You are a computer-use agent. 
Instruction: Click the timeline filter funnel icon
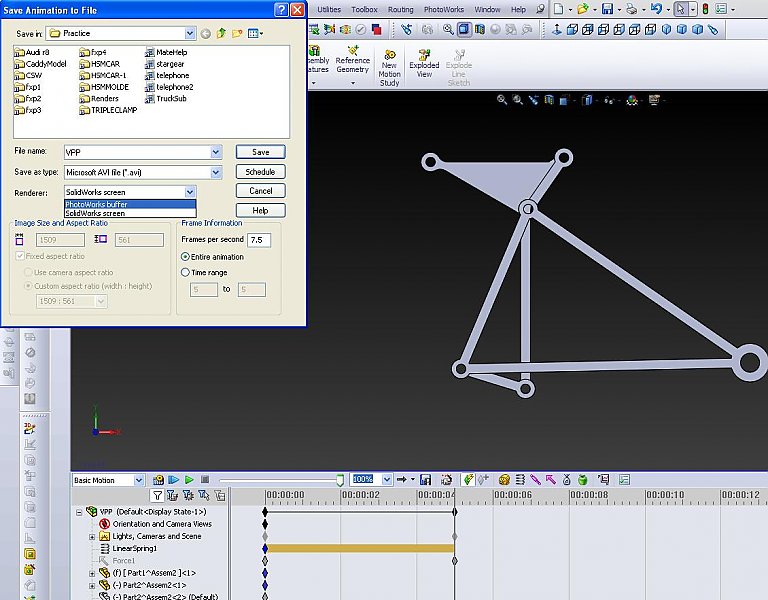tap(158, 495)
